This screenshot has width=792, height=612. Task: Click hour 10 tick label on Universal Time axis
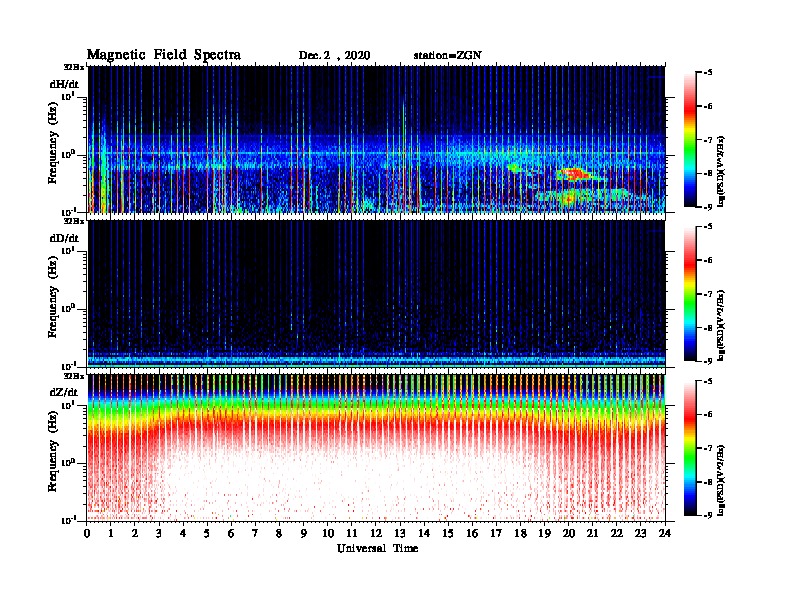328,533
